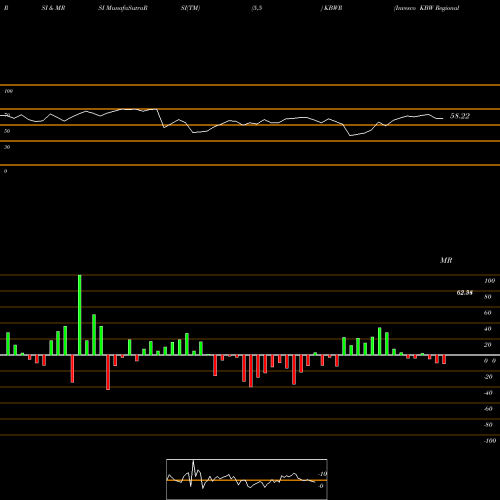Image resolution: width=500 pixels, height=500 pixels.
Task: Click the 'SI MunafaSutraR' header text
Action: click(123, 8)
